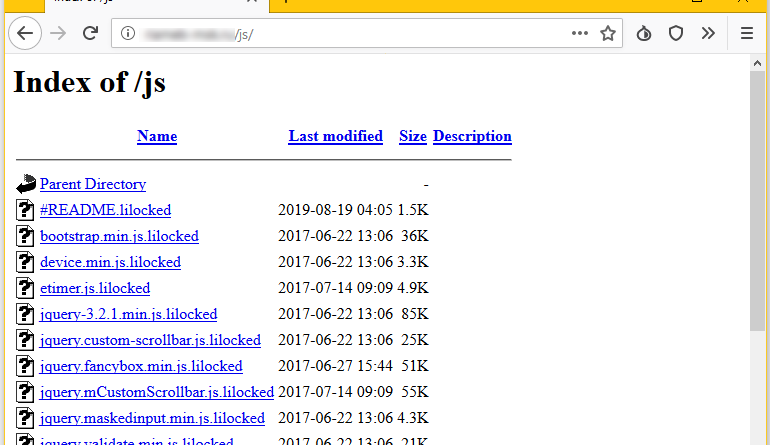Image resolution: width=770 pixels, height=445 pixels.
Task: Expand more tools overflow chevron
Action: 708,33
